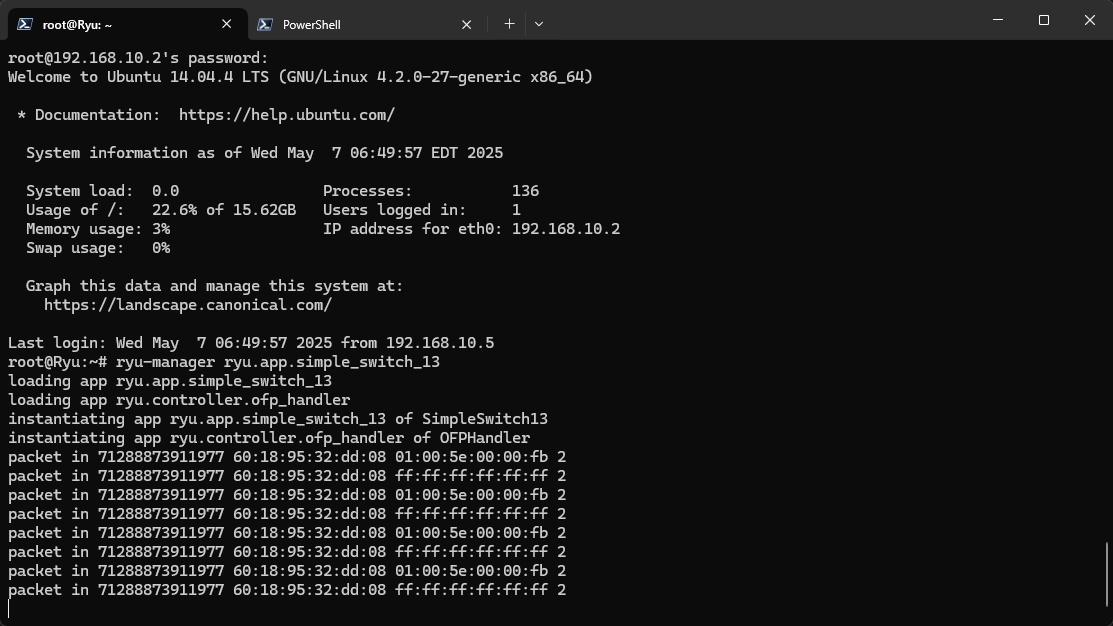Click the eth0 IP address 192.168.10.2

point(565,229)
